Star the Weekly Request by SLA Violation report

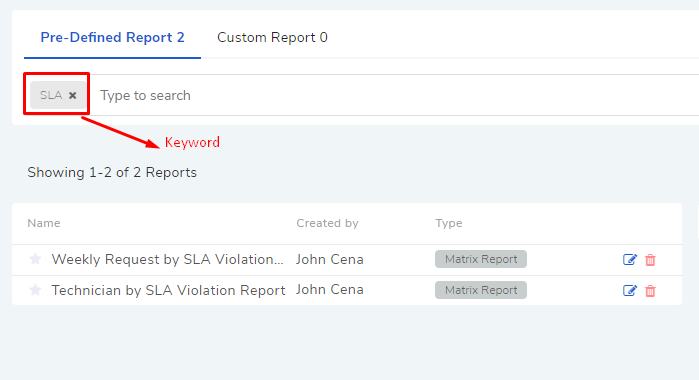click(35, 259)
